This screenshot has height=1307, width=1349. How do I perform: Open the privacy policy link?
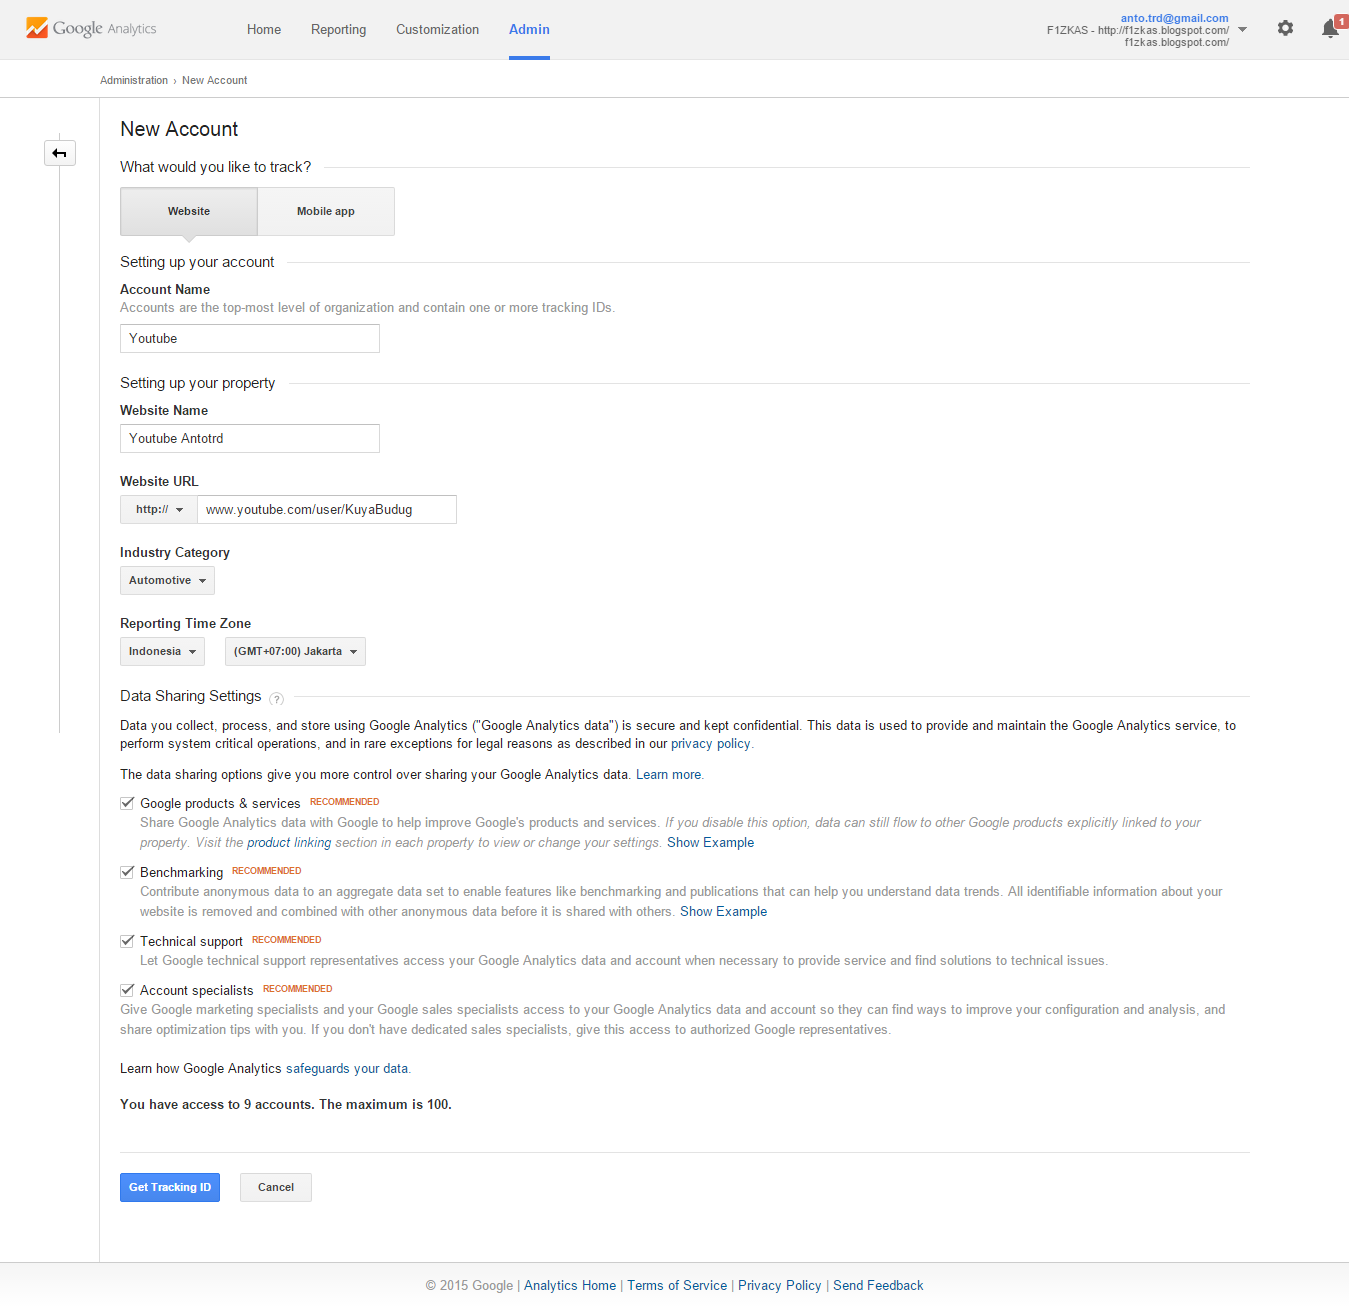point(710,743)
